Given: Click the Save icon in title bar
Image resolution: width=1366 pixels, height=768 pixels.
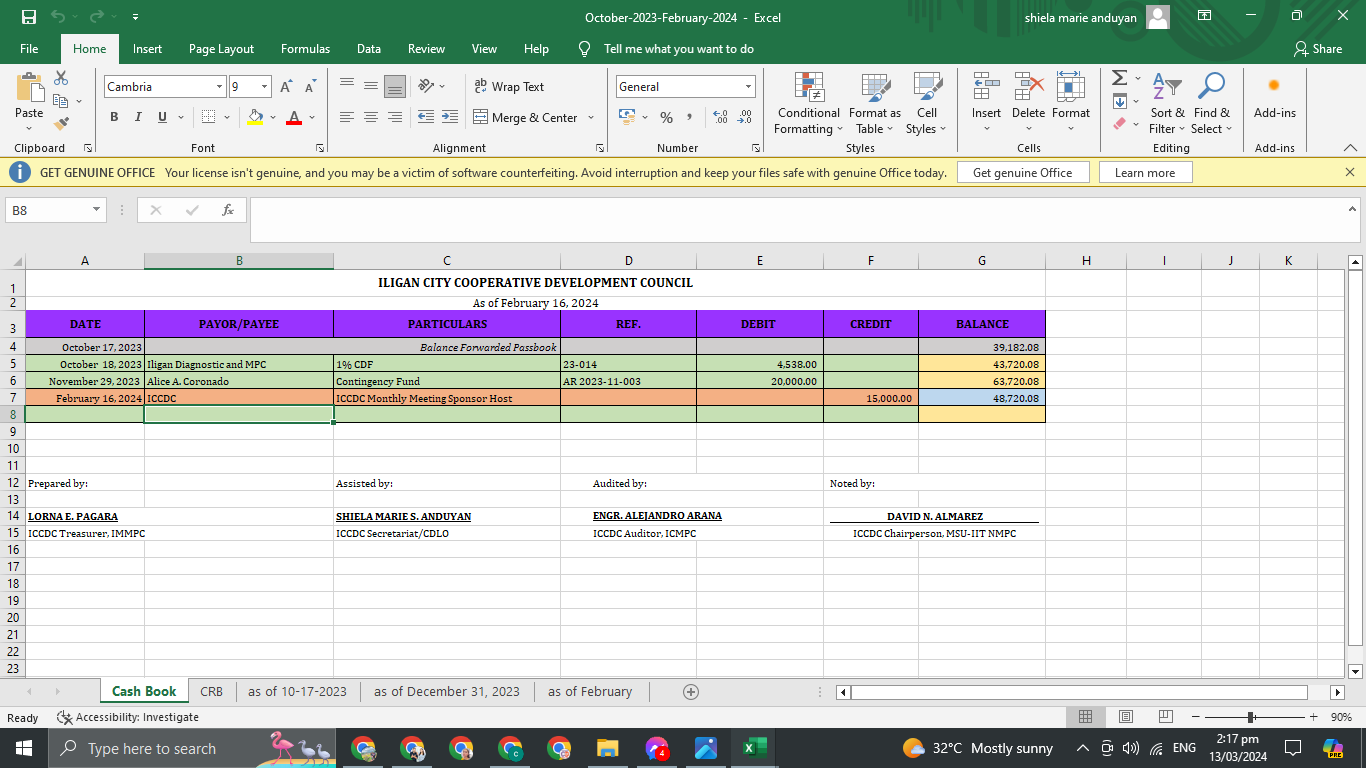Looking at the screenshot, I should click(29, 17).
